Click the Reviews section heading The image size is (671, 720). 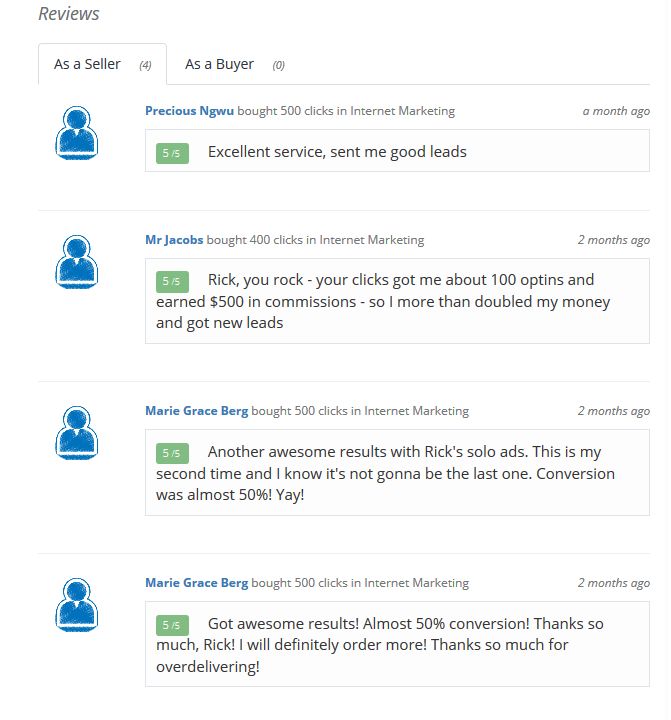click(69, 14)
